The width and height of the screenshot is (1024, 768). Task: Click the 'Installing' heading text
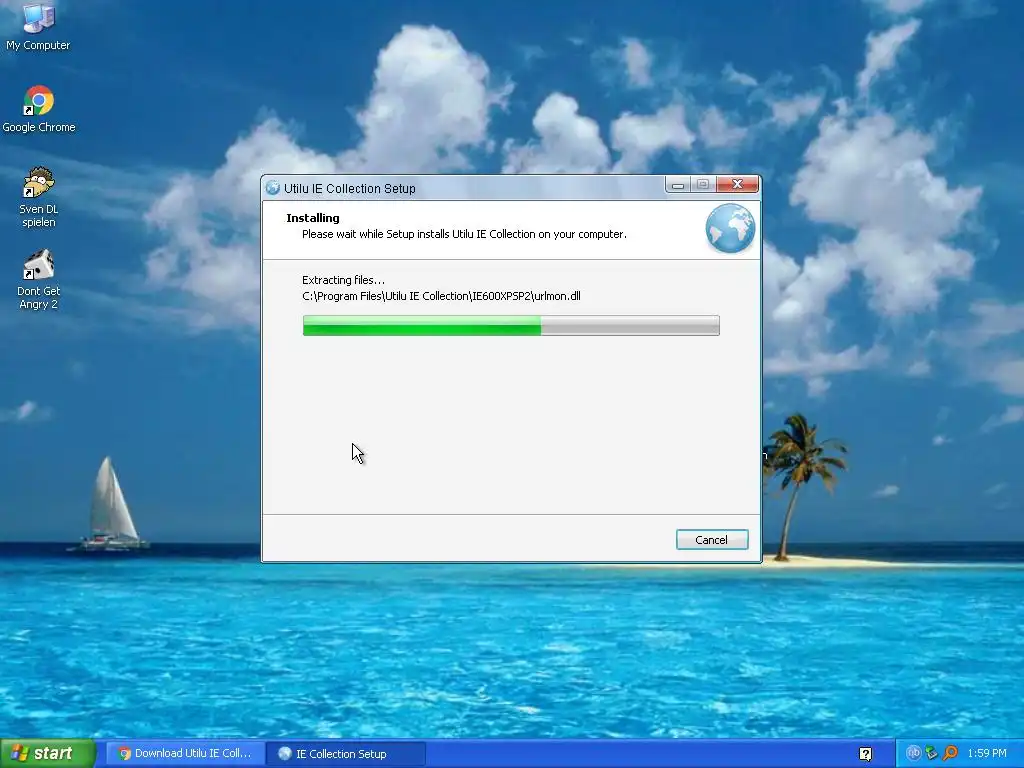pyautogui.click(x=313, y=218)
